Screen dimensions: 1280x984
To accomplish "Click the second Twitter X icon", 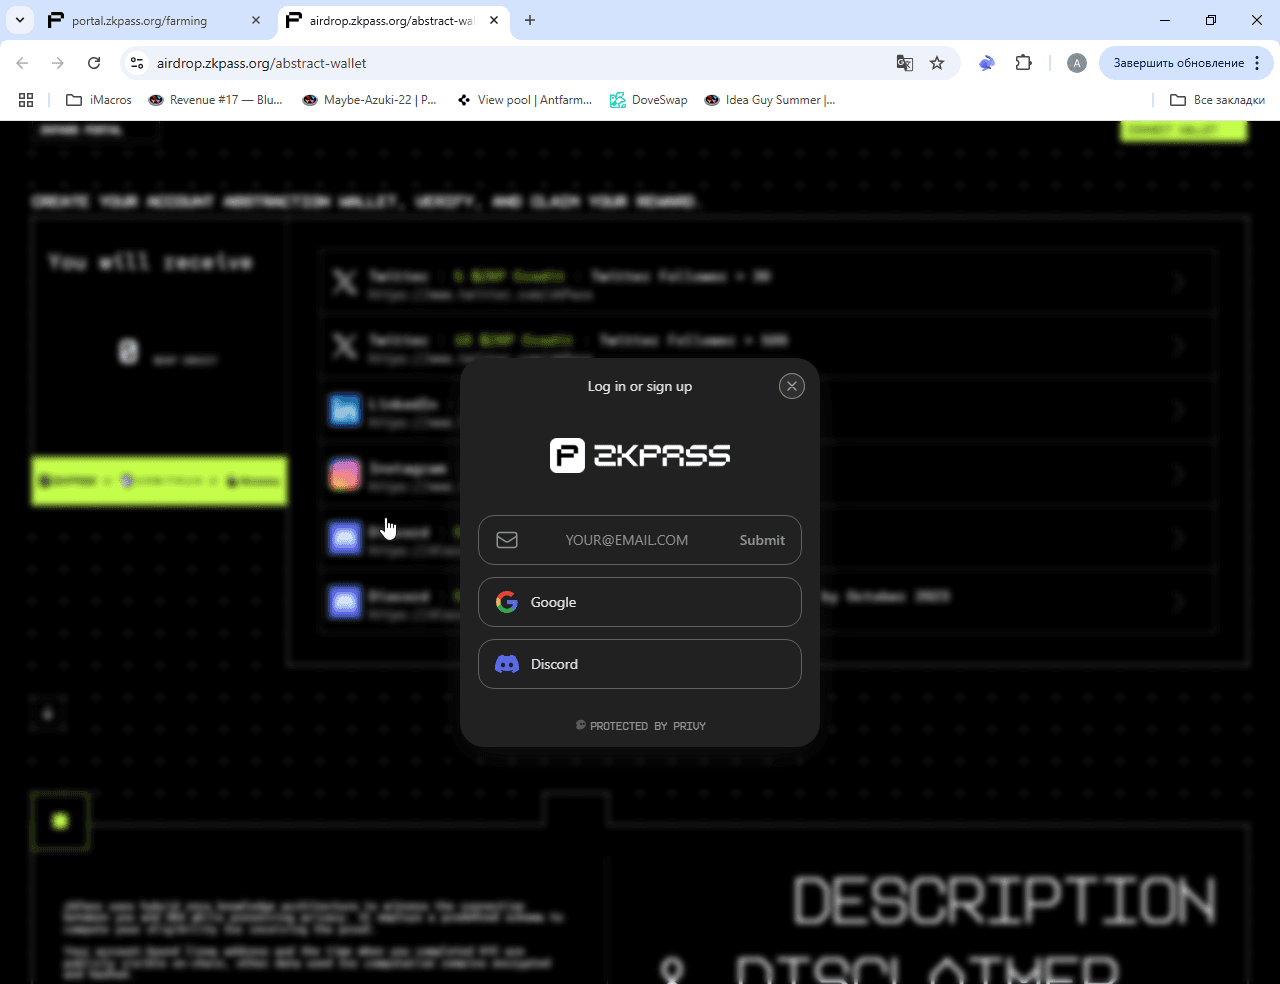I will (345, 346).
